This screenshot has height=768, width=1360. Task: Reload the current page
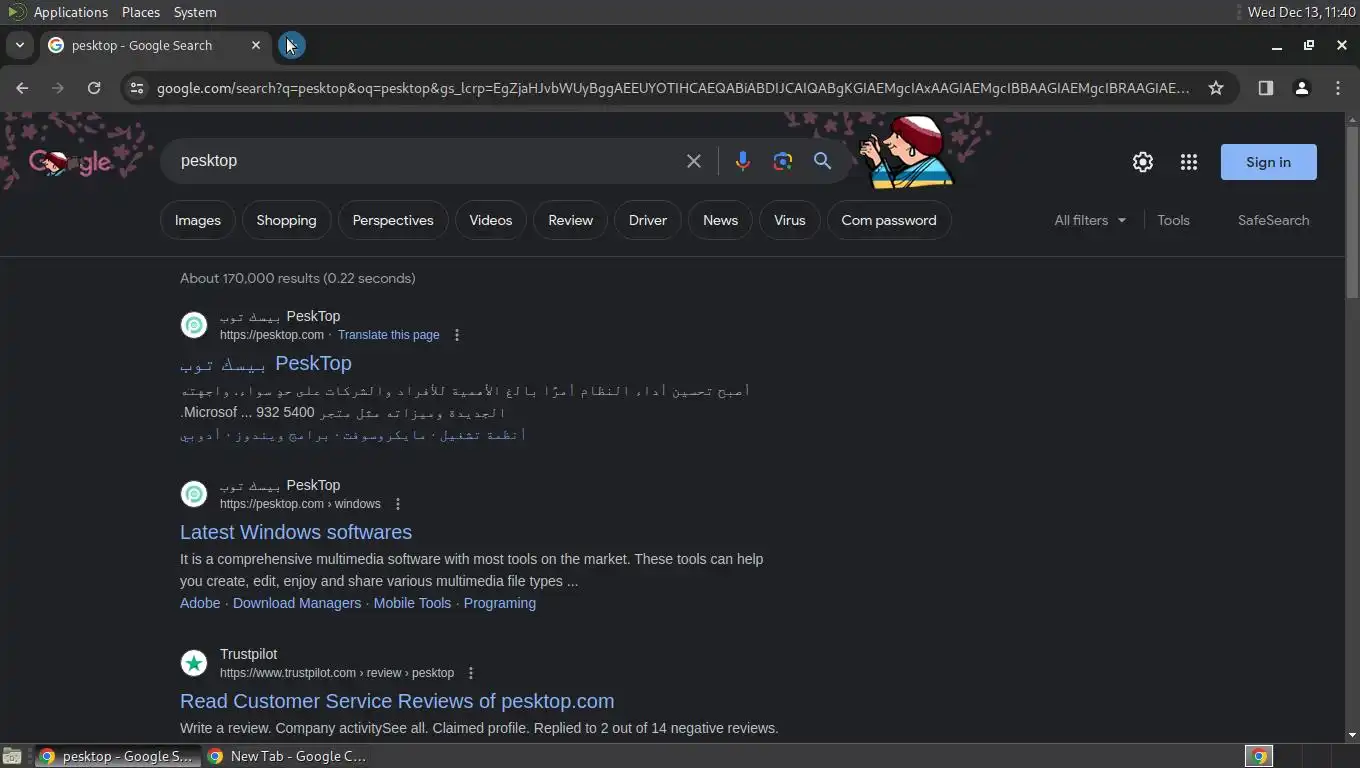point(94,88)
